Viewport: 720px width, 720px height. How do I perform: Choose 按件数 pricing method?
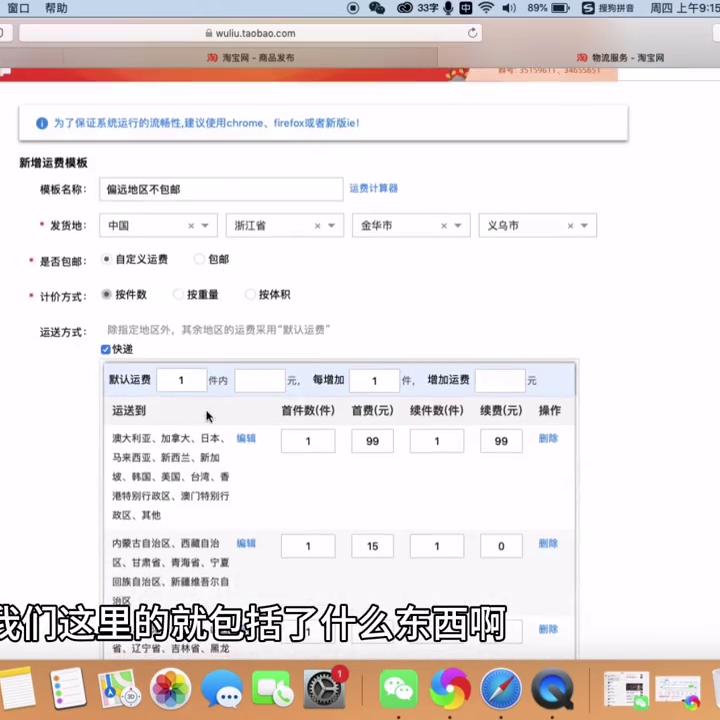(107, 294)
